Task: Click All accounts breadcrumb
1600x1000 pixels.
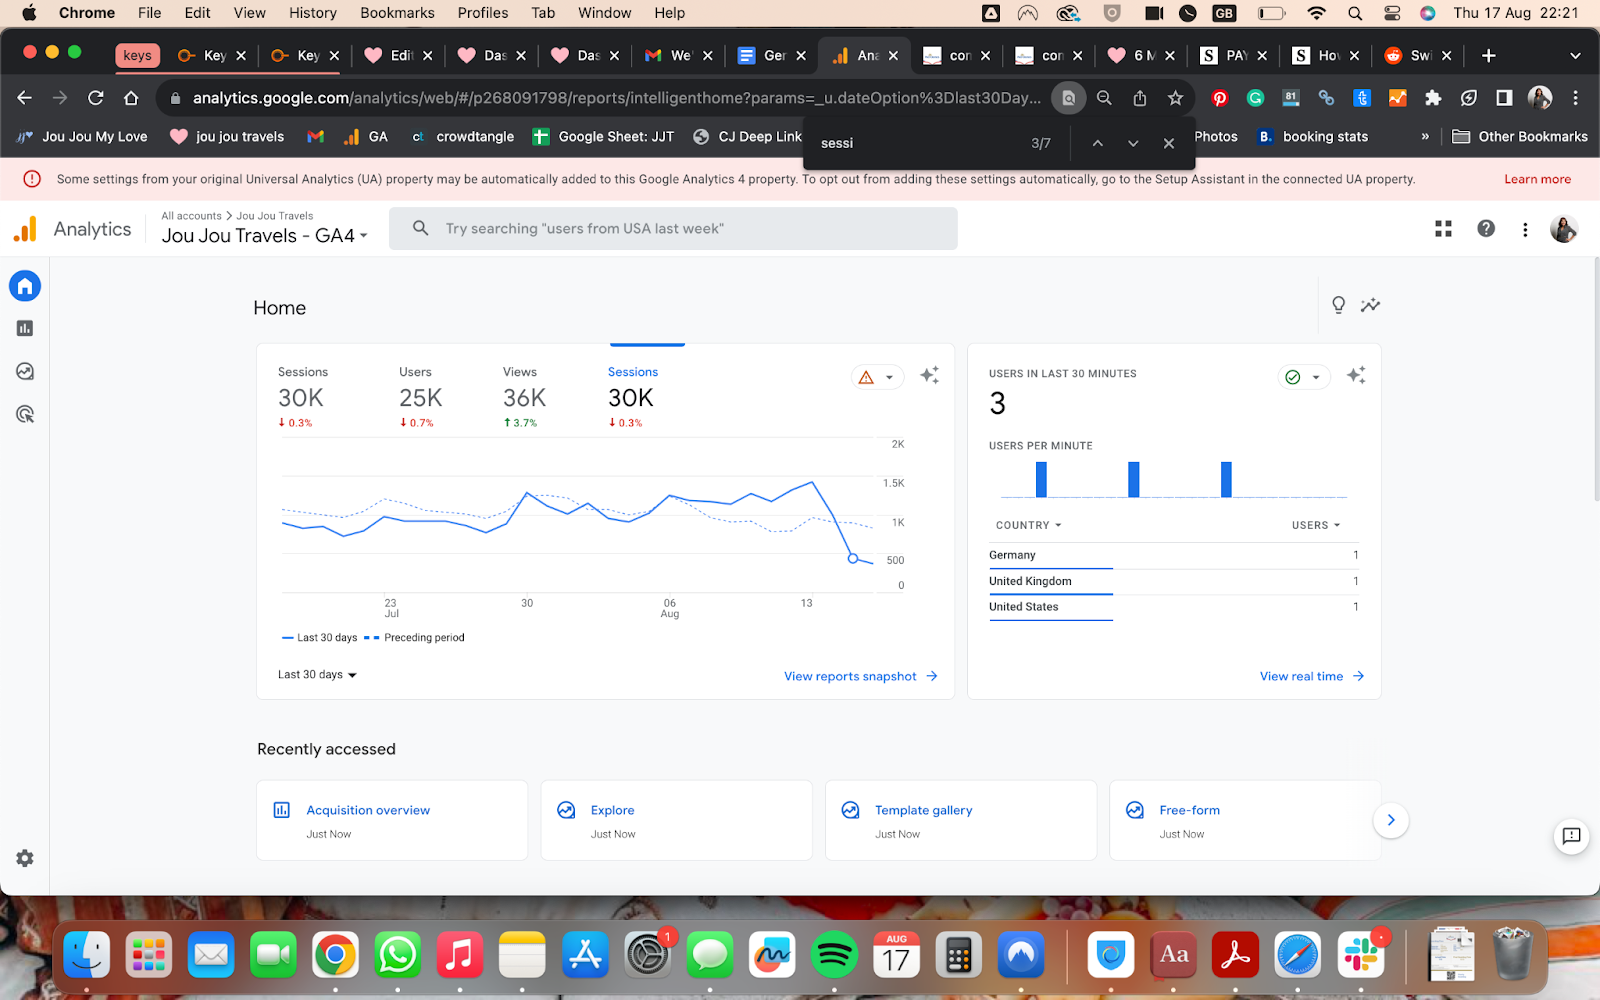Action: point(191,216)
